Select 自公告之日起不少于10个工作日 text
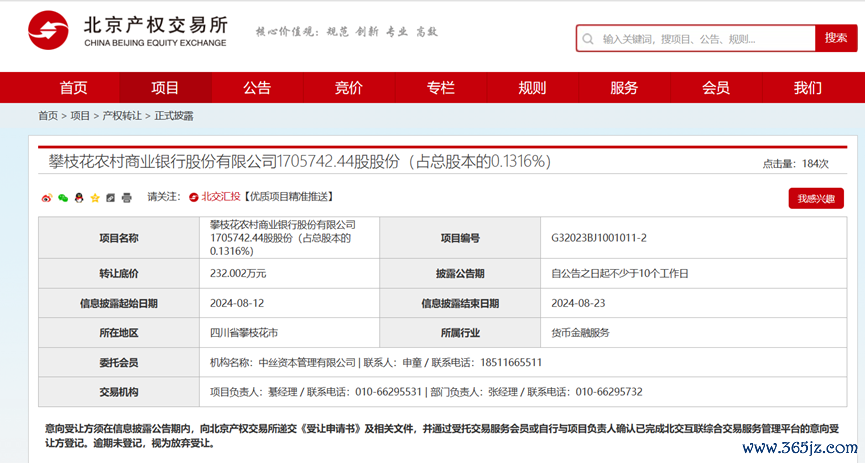This screenshot has height=463, width=865. click(x=620, y=273)
